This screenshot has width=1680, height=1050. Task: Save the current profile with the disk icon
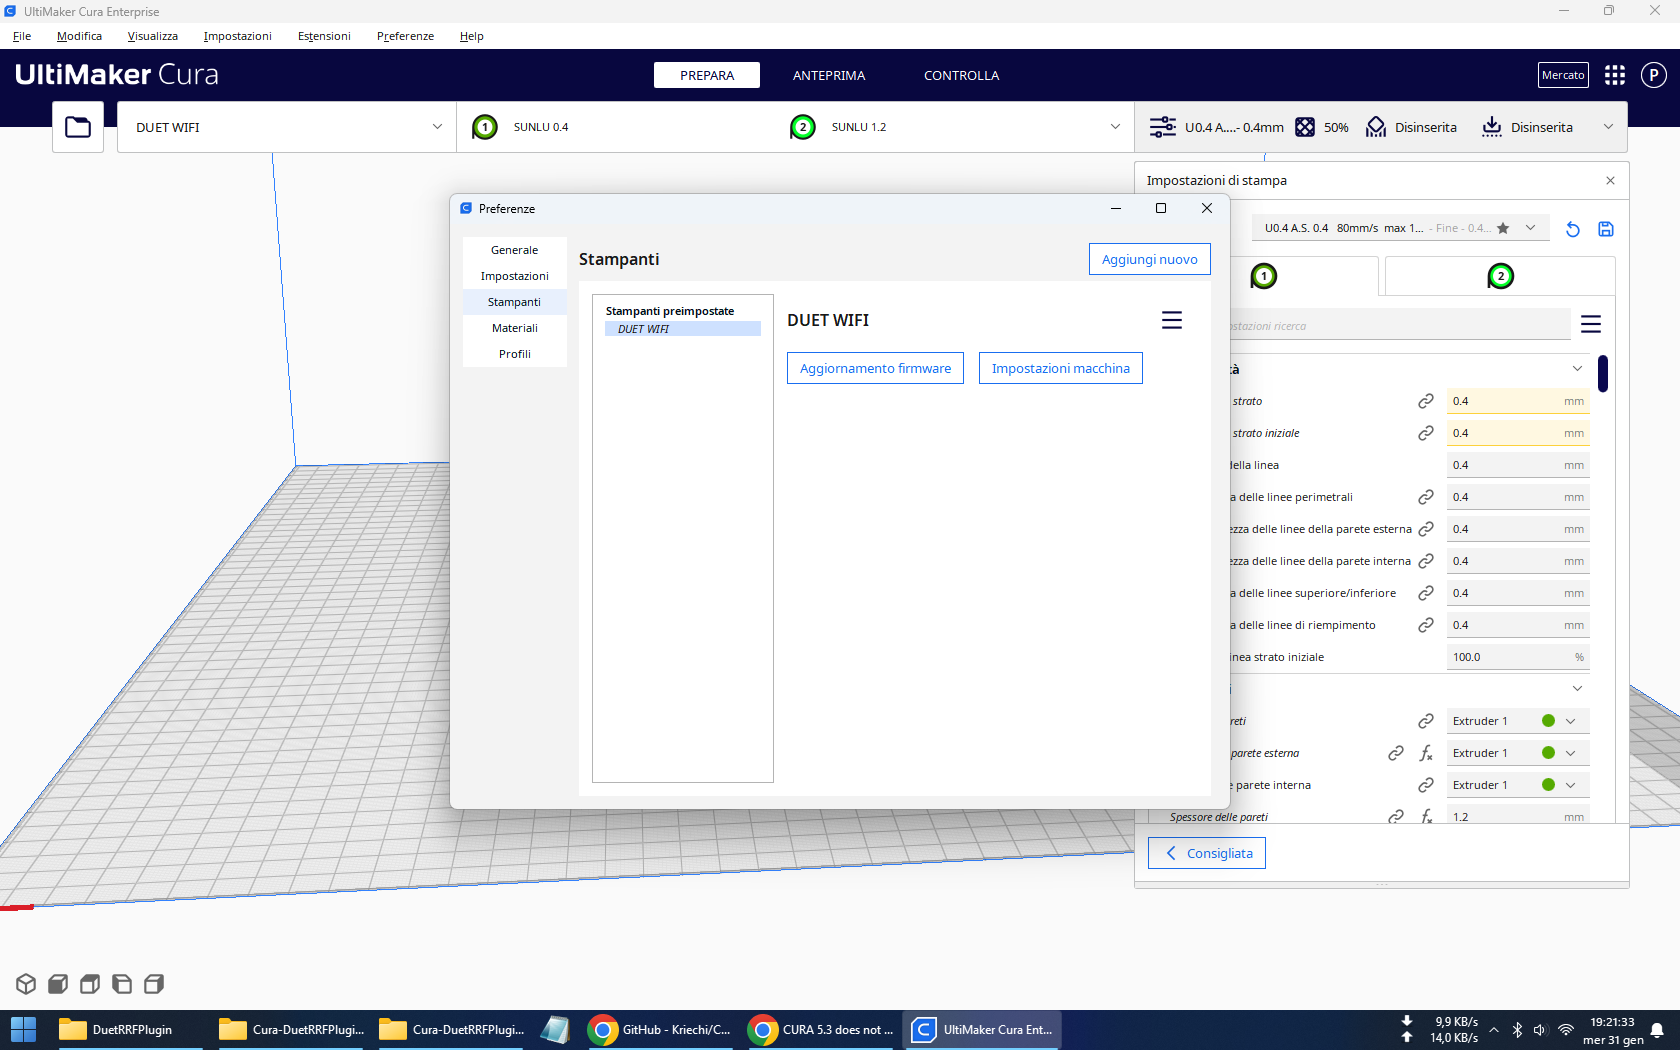[x=1606, y=229]
